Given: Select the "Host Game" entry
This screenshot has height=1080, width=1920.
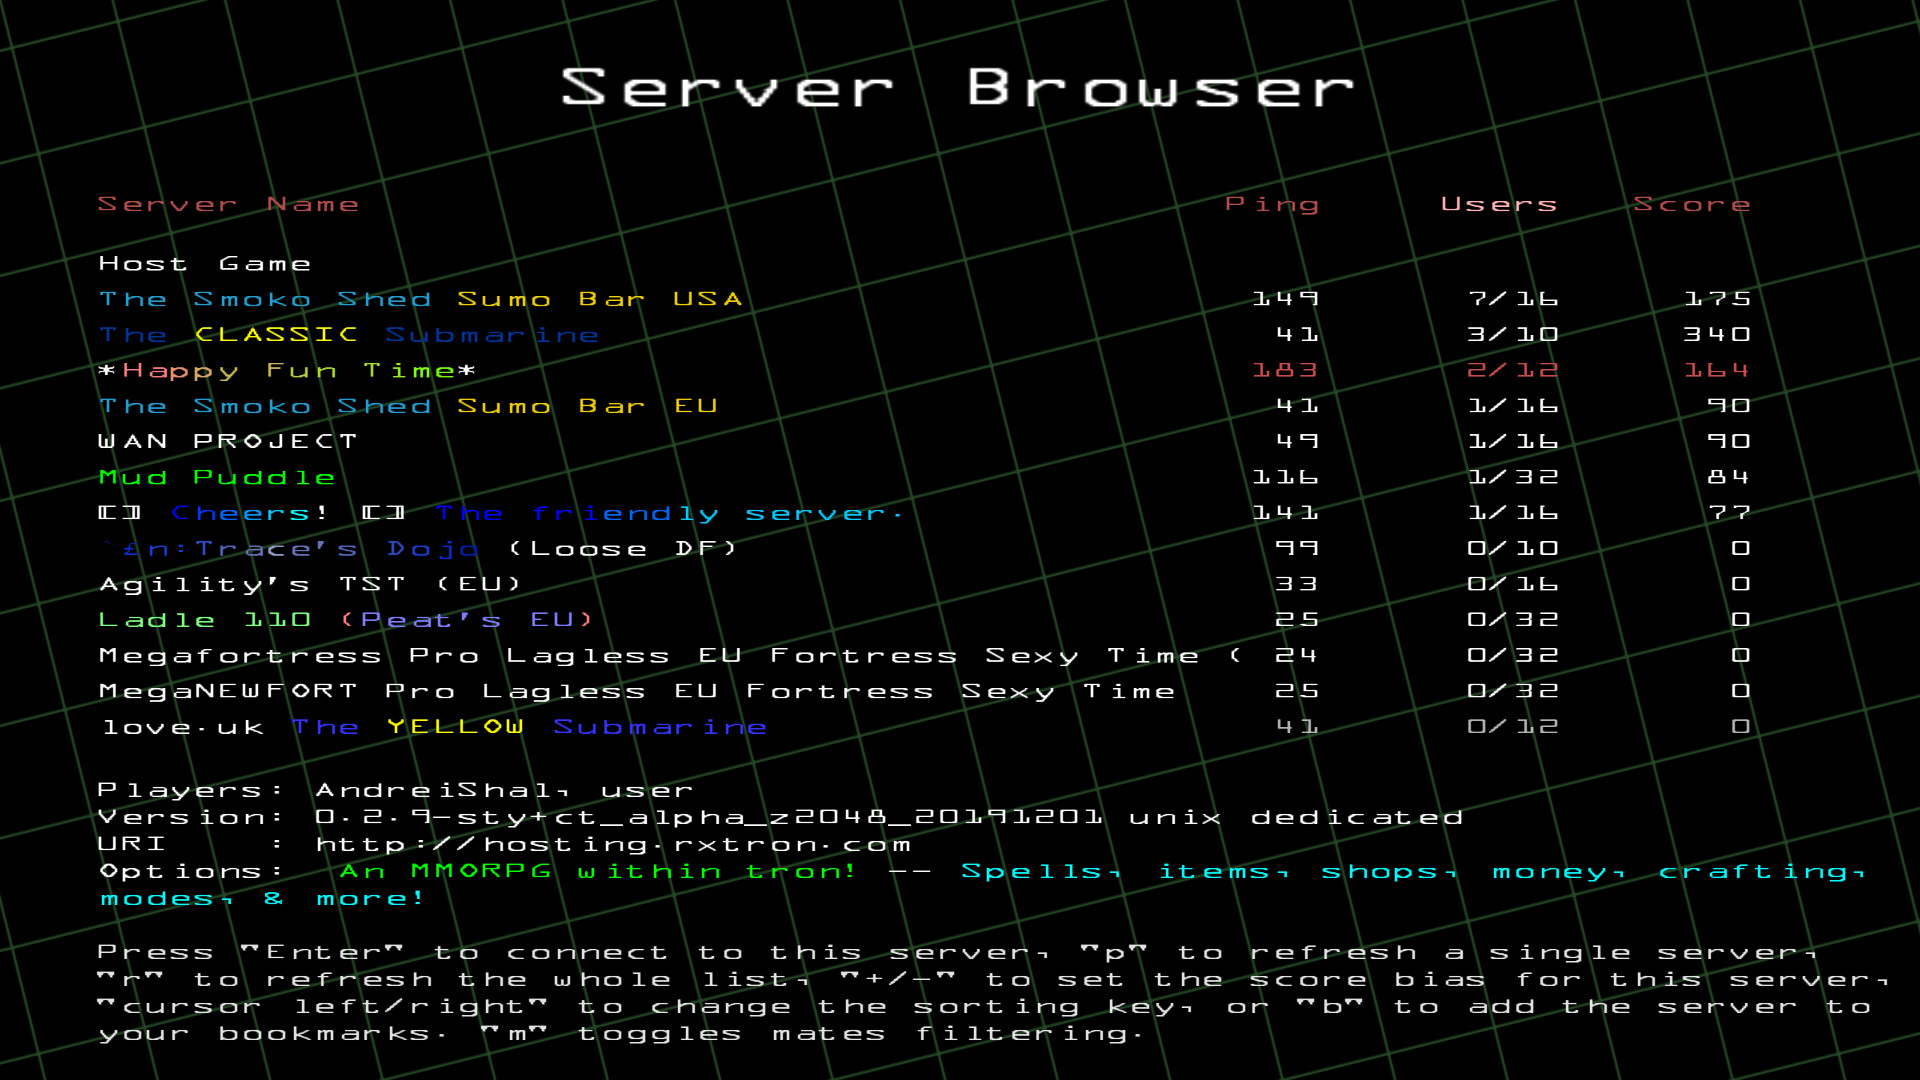Looking at the screenshot, I should 204,263.
